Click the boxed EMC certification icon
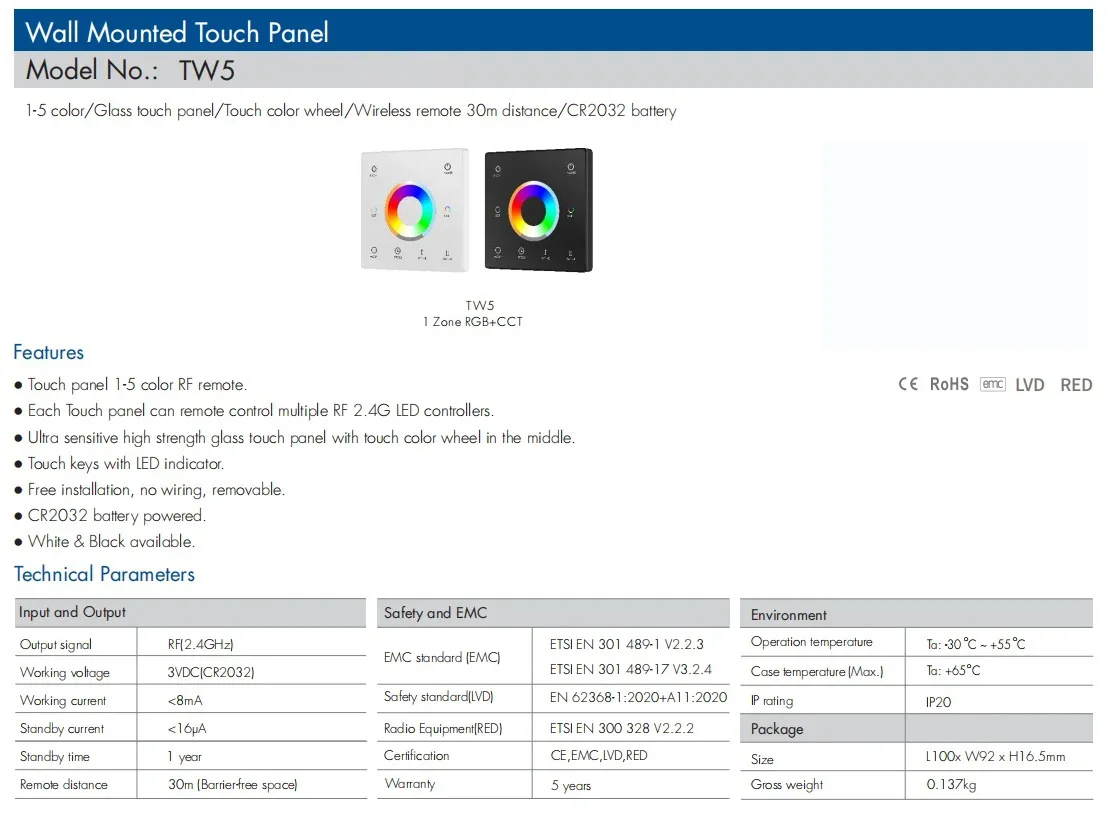 pyautogui.click(x=992, y=383)
